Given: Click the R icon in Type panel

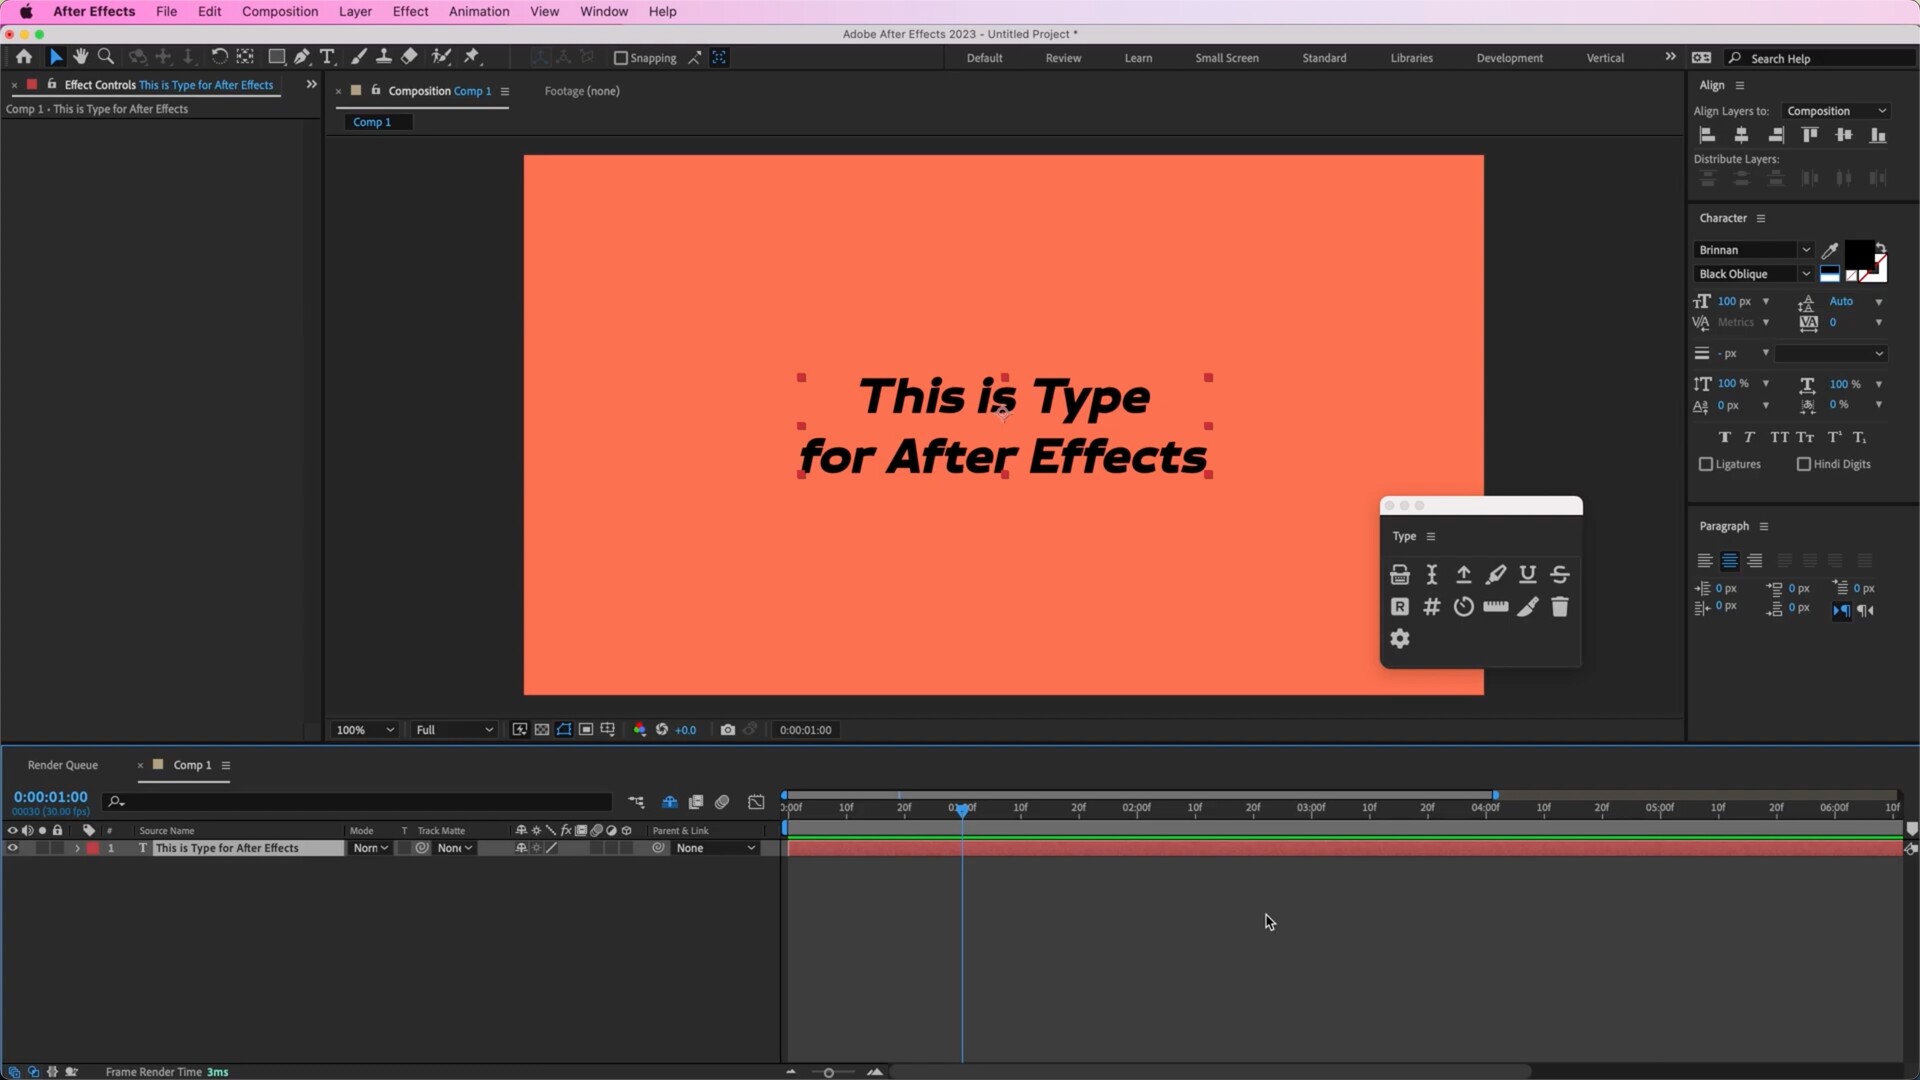Looking at the screenshot, I should pos(1400,606).
